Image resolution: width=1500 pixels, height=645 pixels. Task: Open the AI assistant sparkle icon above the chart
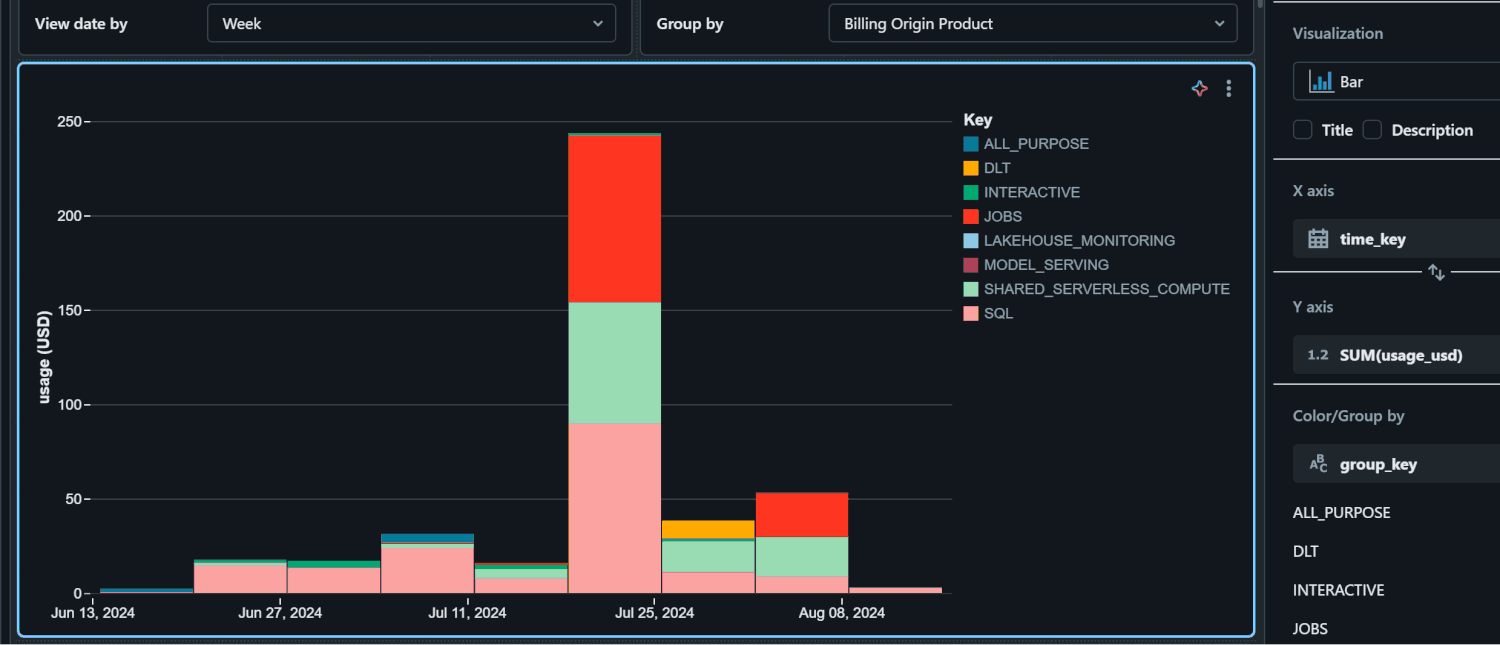tap(1199, 88)
